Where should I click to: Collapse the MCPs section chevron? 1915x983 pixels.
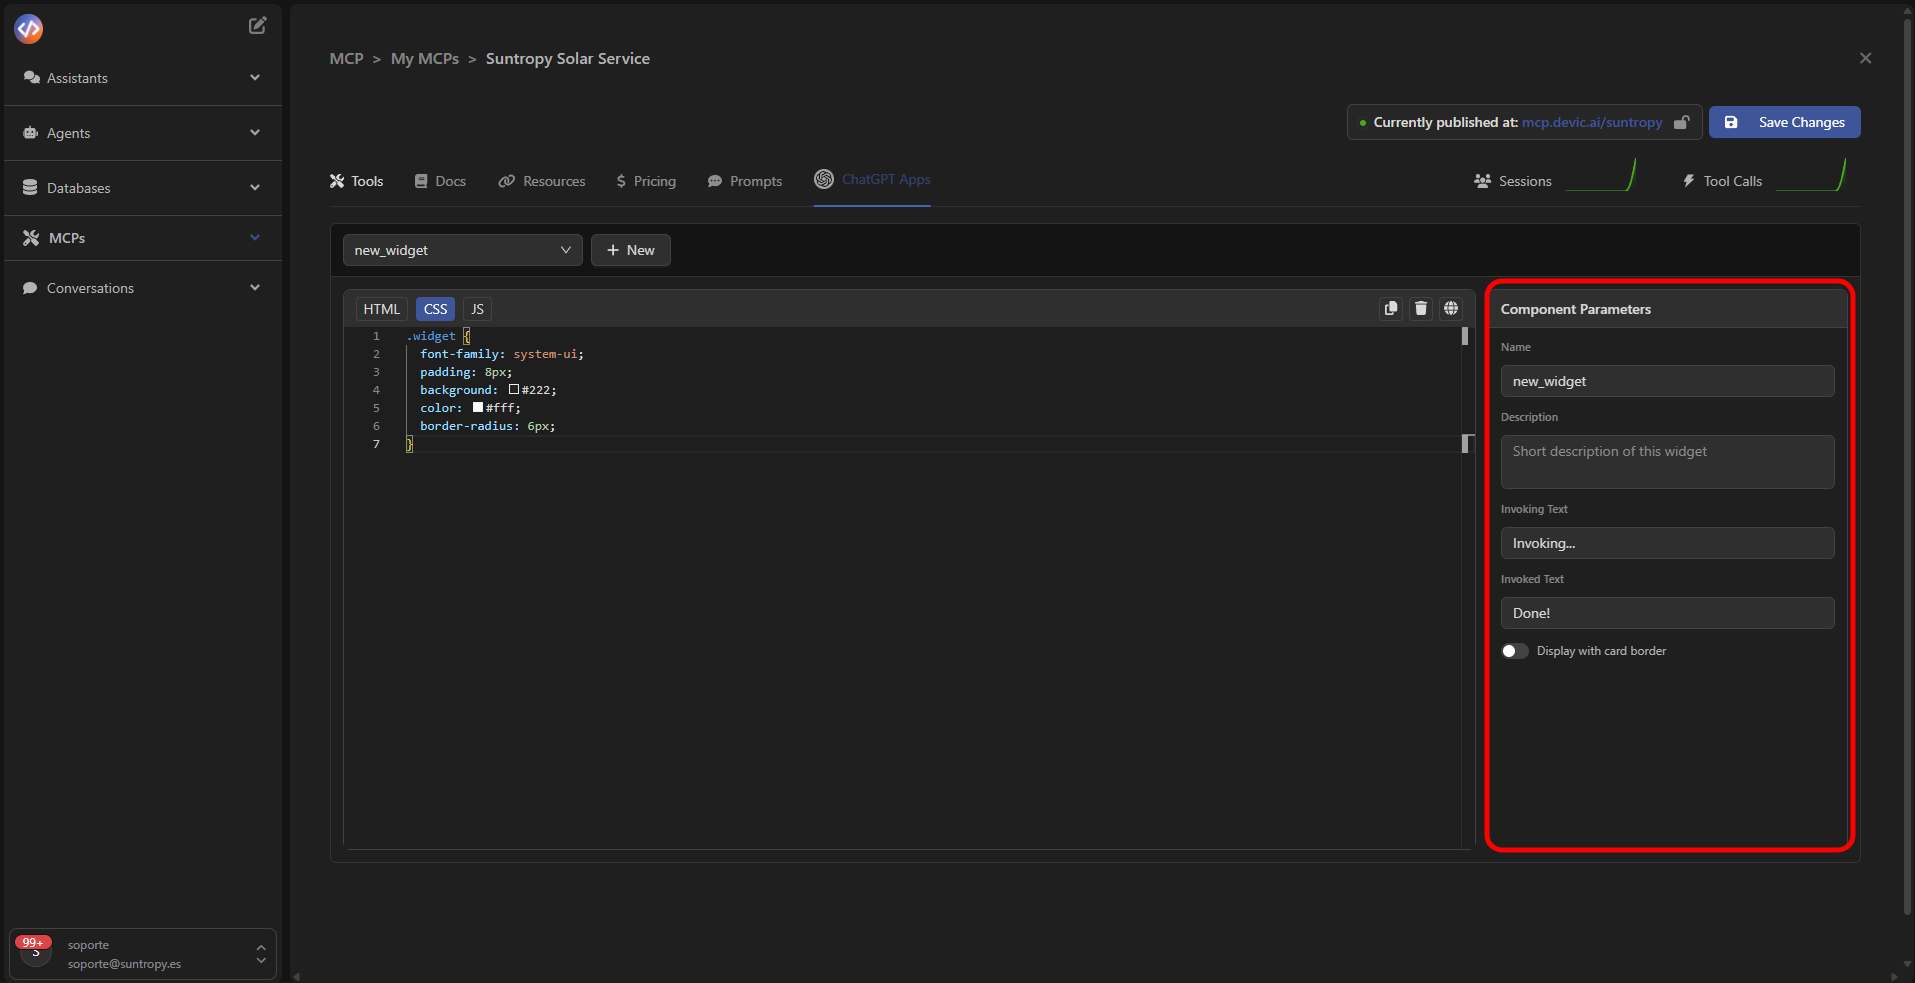(255, 237)
